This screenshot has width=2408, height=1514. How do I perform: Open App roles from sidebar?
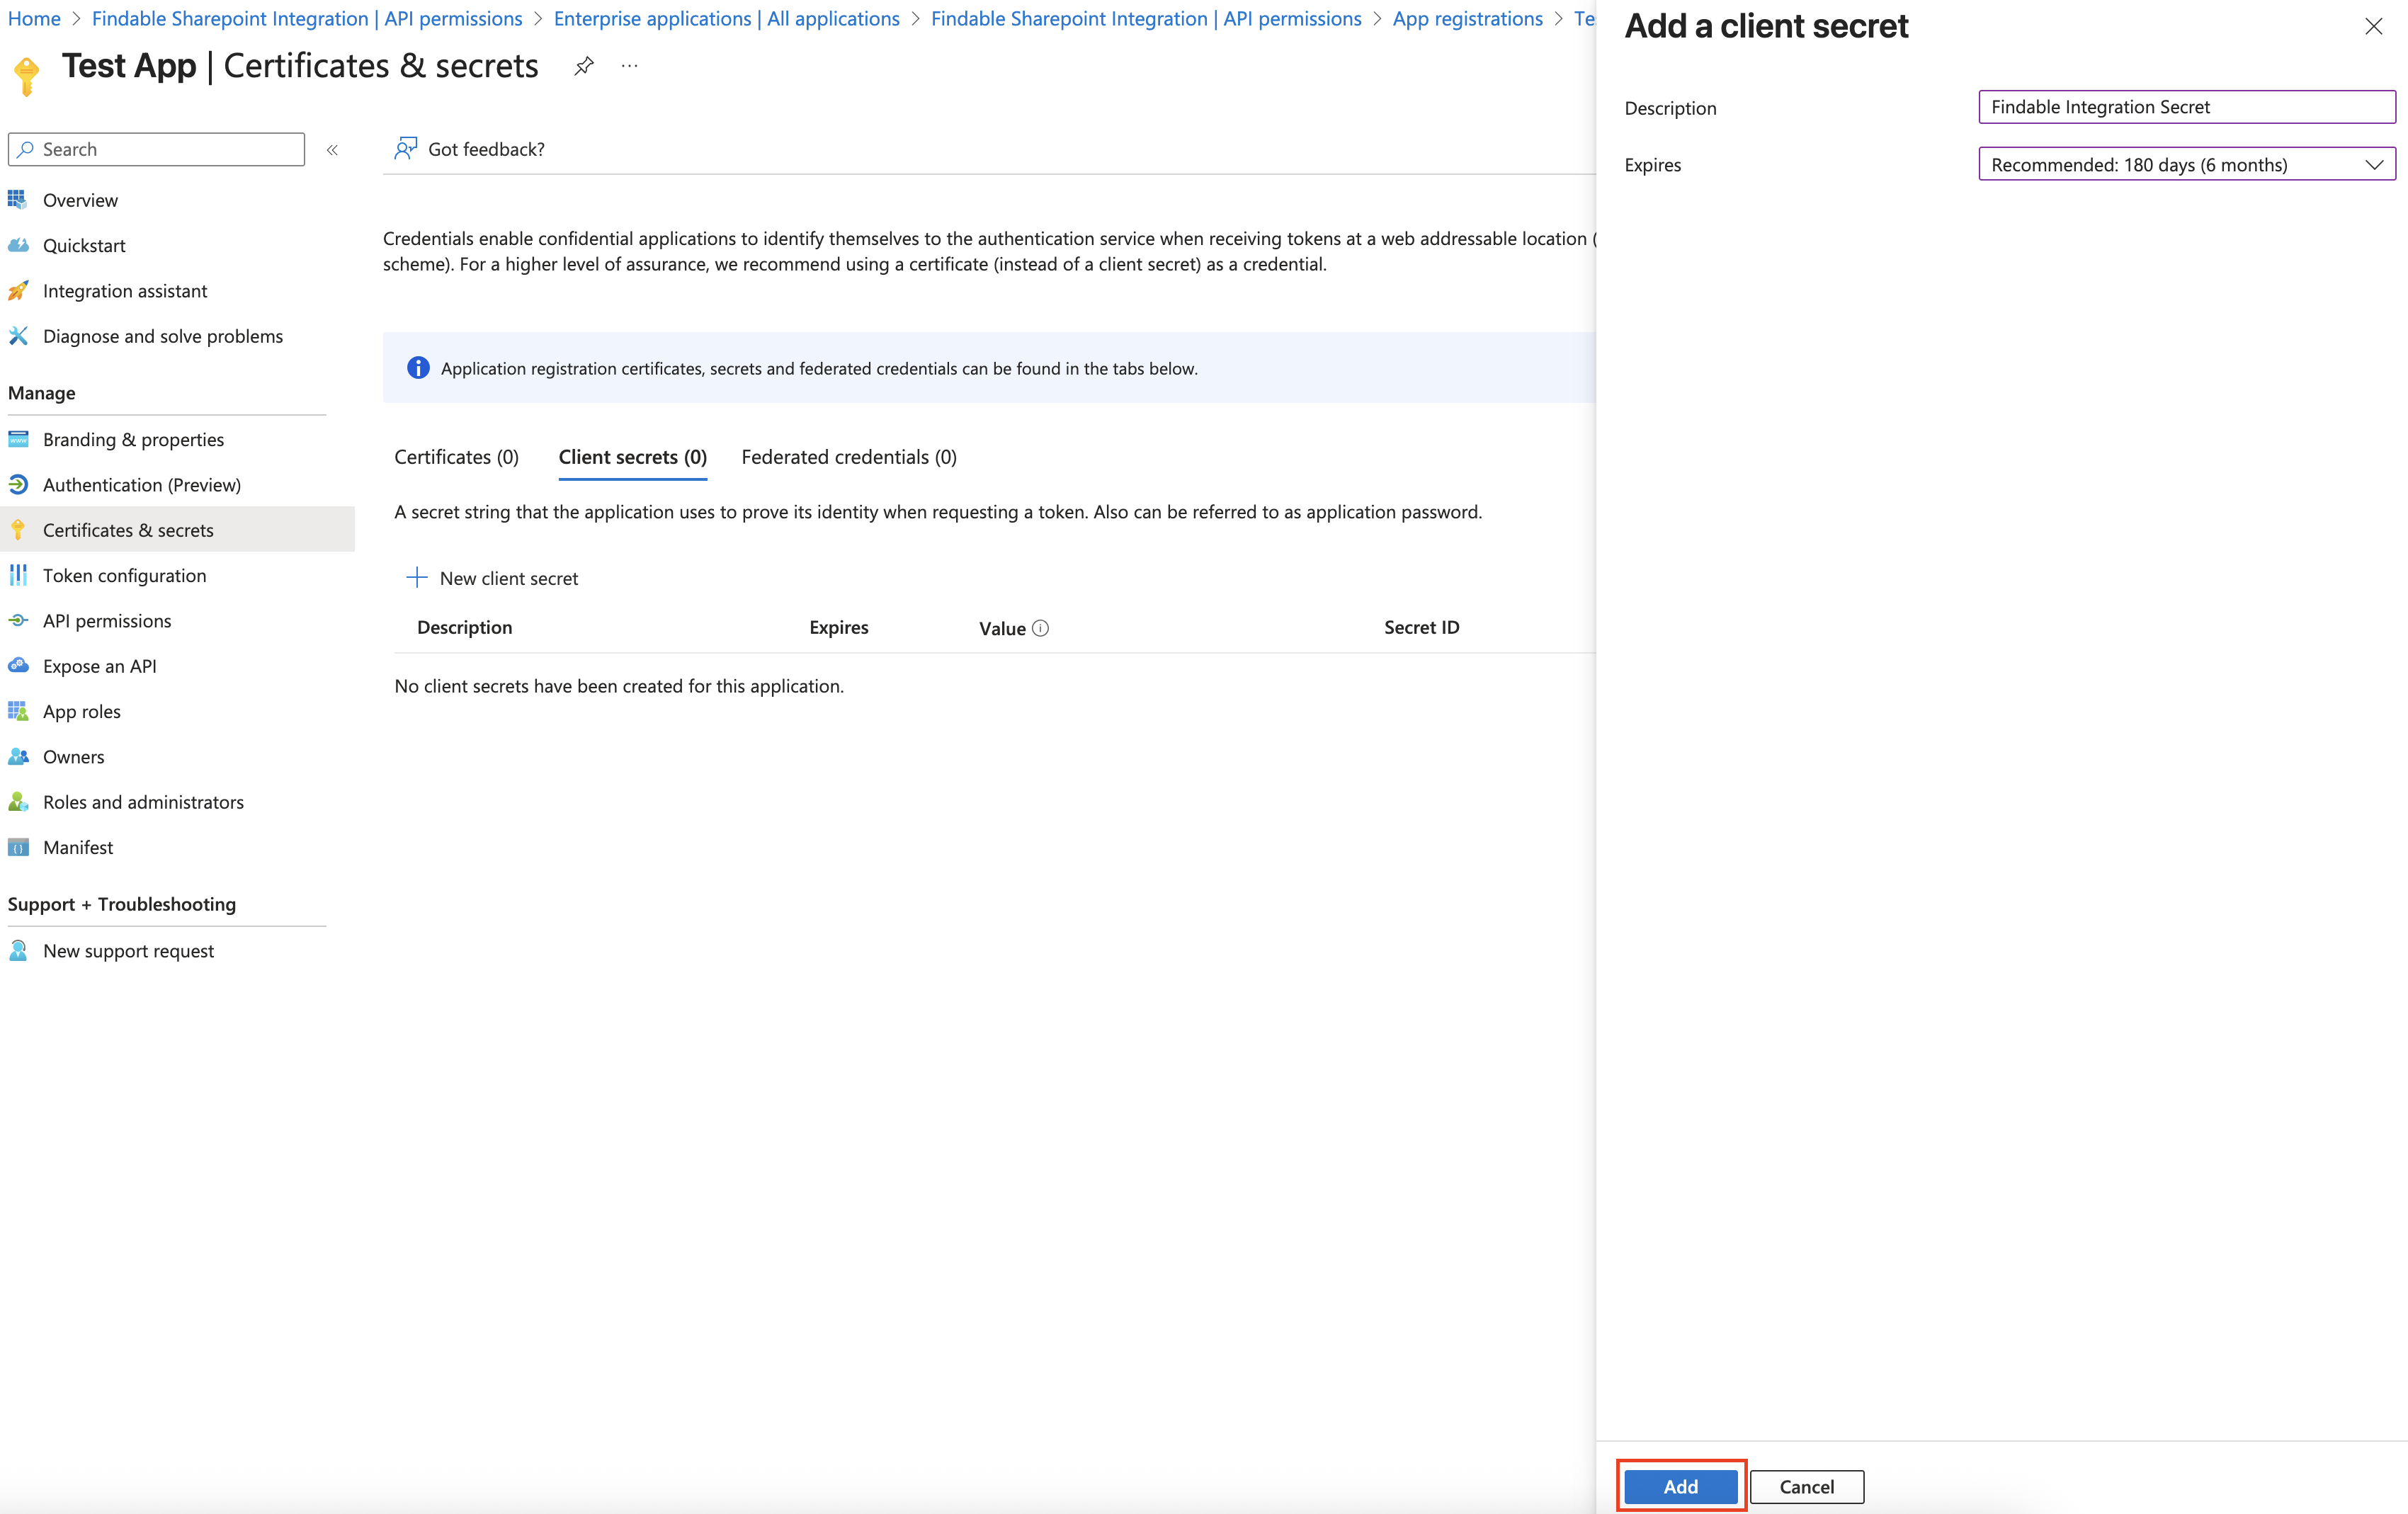pos(81,711)
